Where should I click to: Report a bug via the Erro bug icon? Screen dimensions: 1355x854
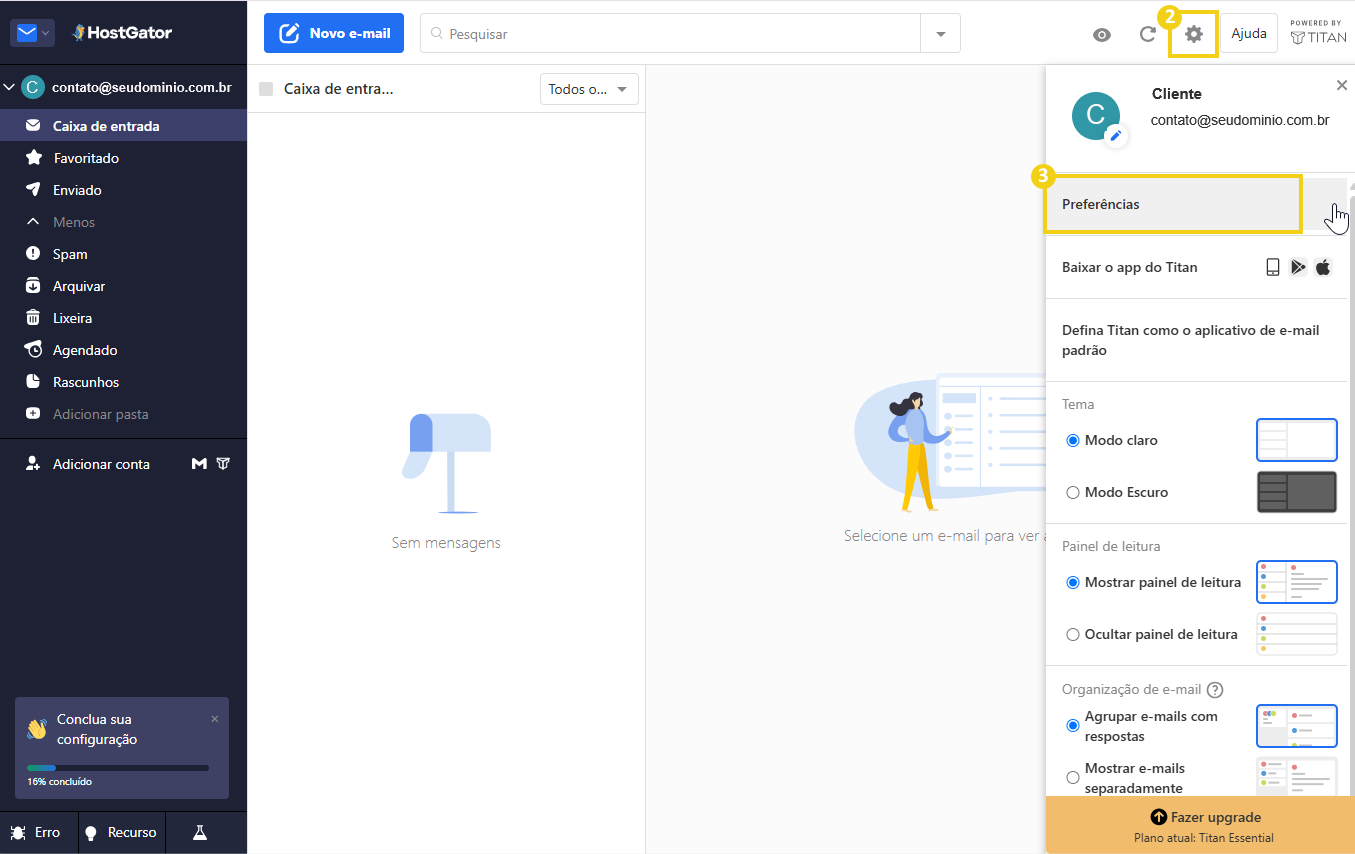(19, 831)
